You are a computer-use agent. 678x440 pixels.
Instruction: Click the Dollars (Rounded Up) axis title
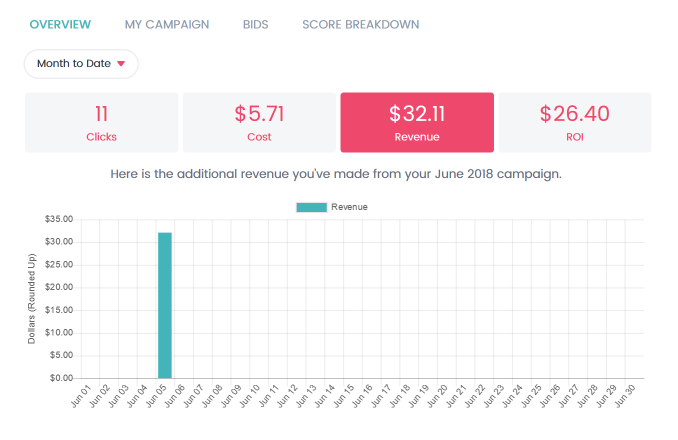(32, 299)
